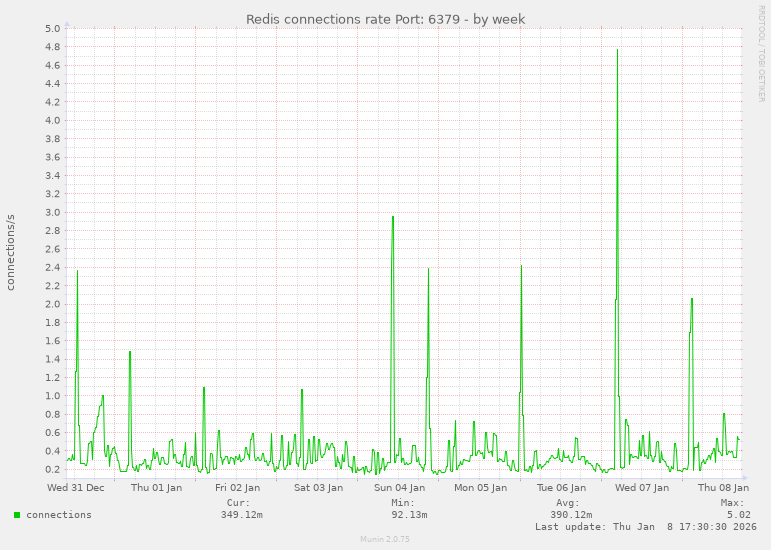Click the 'Mon 05 Jan' x-axis label
Image resolution: width=771 pixels, height=550 pixels.
tap(480, 488)
